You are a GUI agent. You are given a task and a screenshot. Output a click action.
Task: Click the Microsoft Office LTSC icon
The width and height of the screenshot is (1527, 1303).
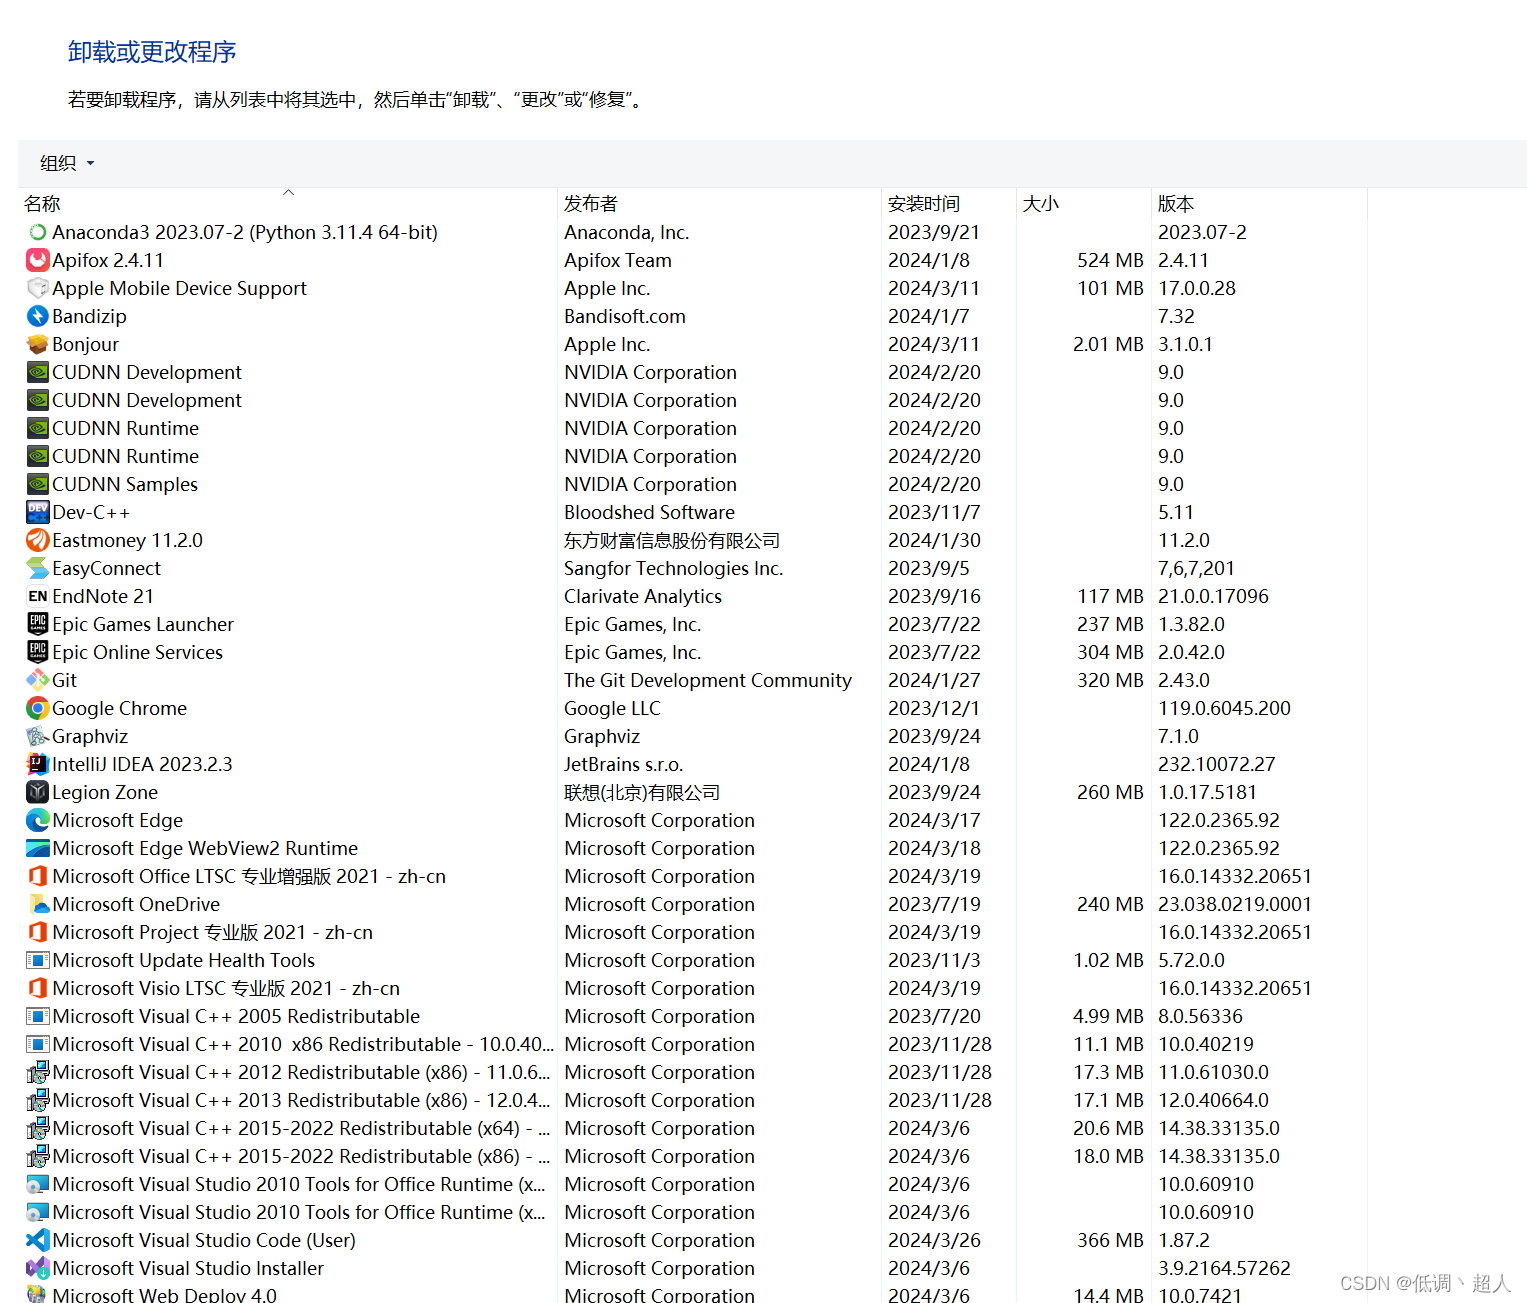pyautogui.click(x=38, y=876)
